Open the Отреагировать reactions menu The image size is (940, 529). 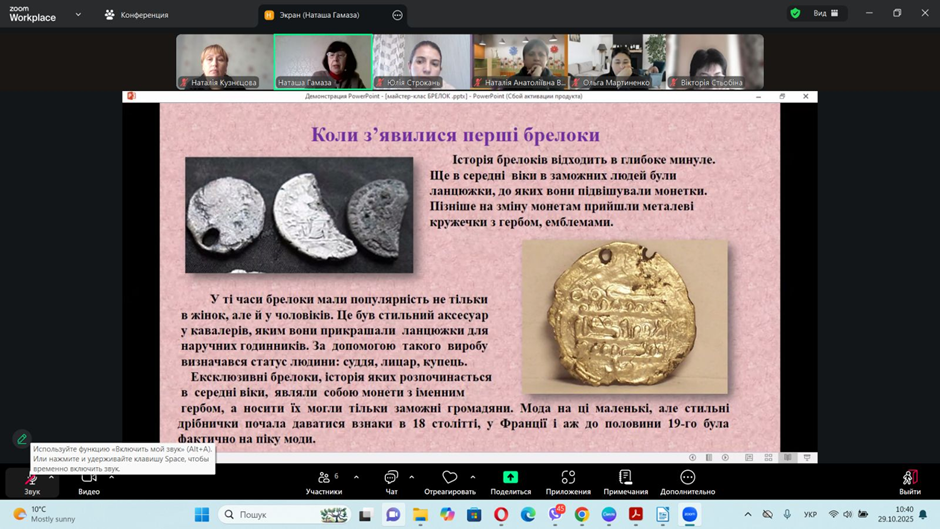pyautogui.click(x=449, y=482)
